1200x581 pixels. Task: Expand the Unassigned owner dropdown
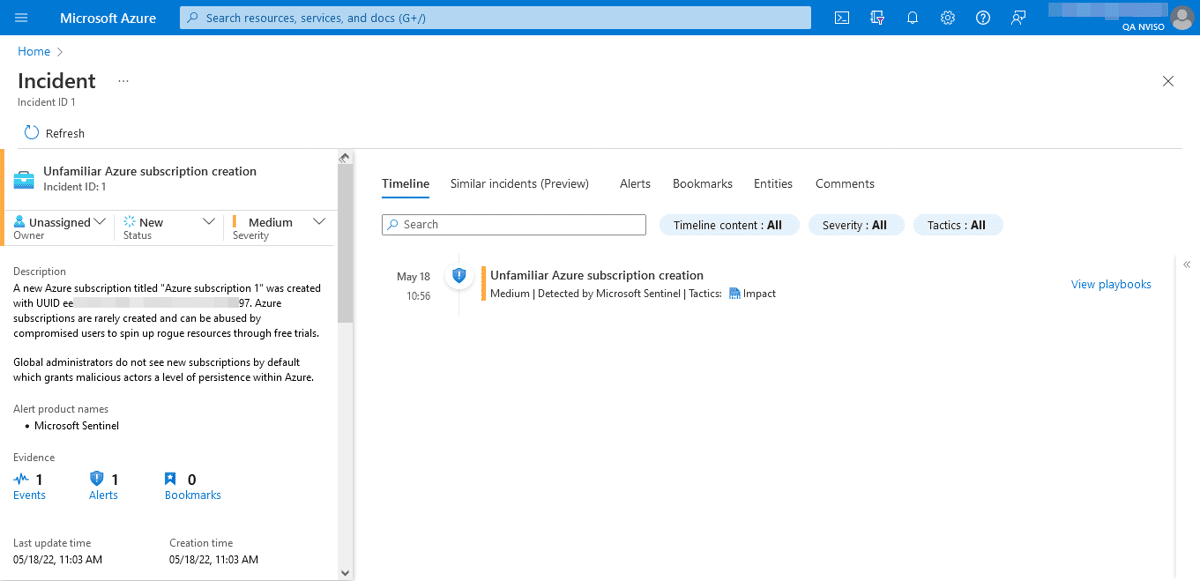coord(60,222)
